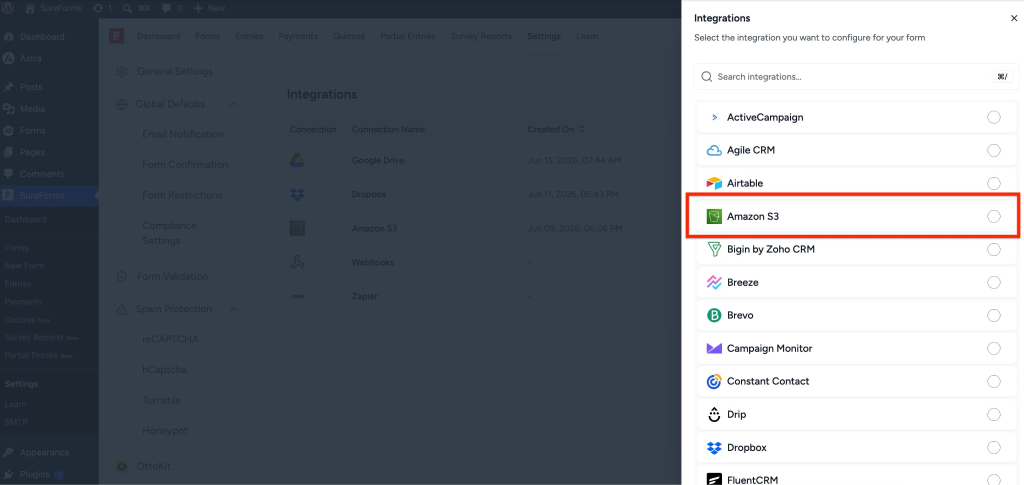Screen dimensions: 1024x485
Task: Select the Drip radio button
Action: [x=993, y=415]
